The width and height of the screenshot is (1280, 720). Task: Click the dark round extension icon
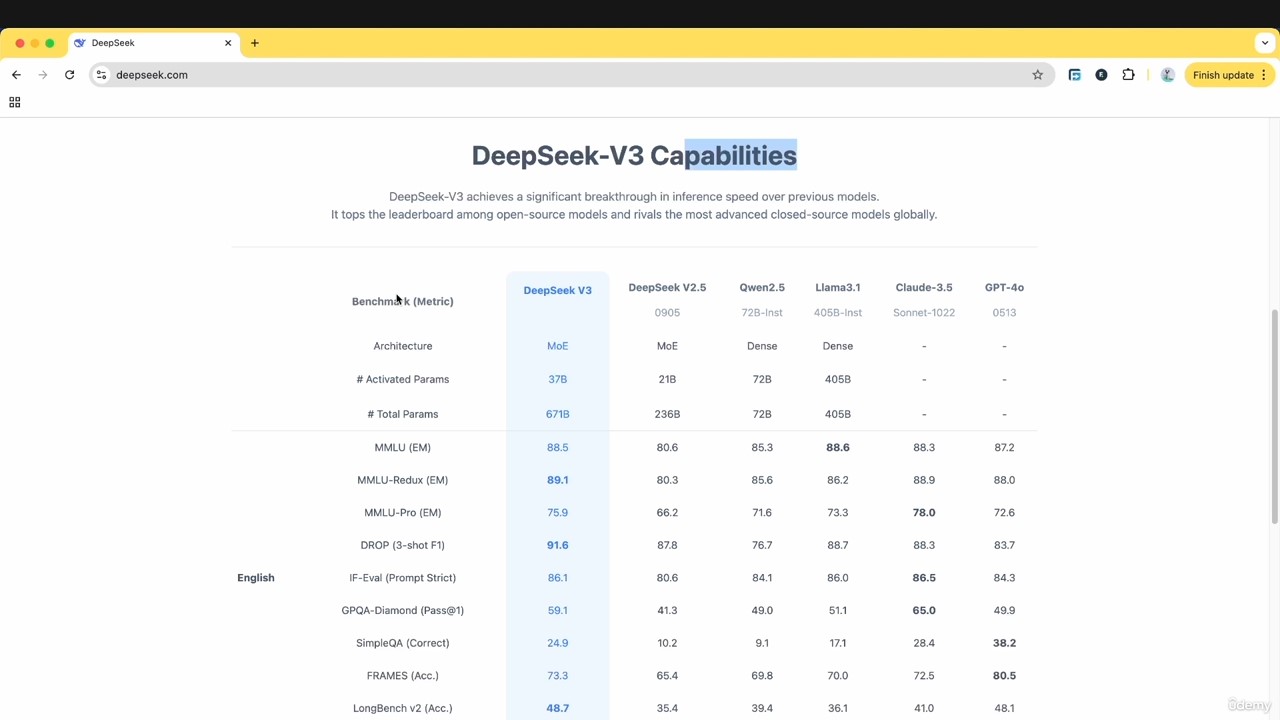tap(1101, 75)
